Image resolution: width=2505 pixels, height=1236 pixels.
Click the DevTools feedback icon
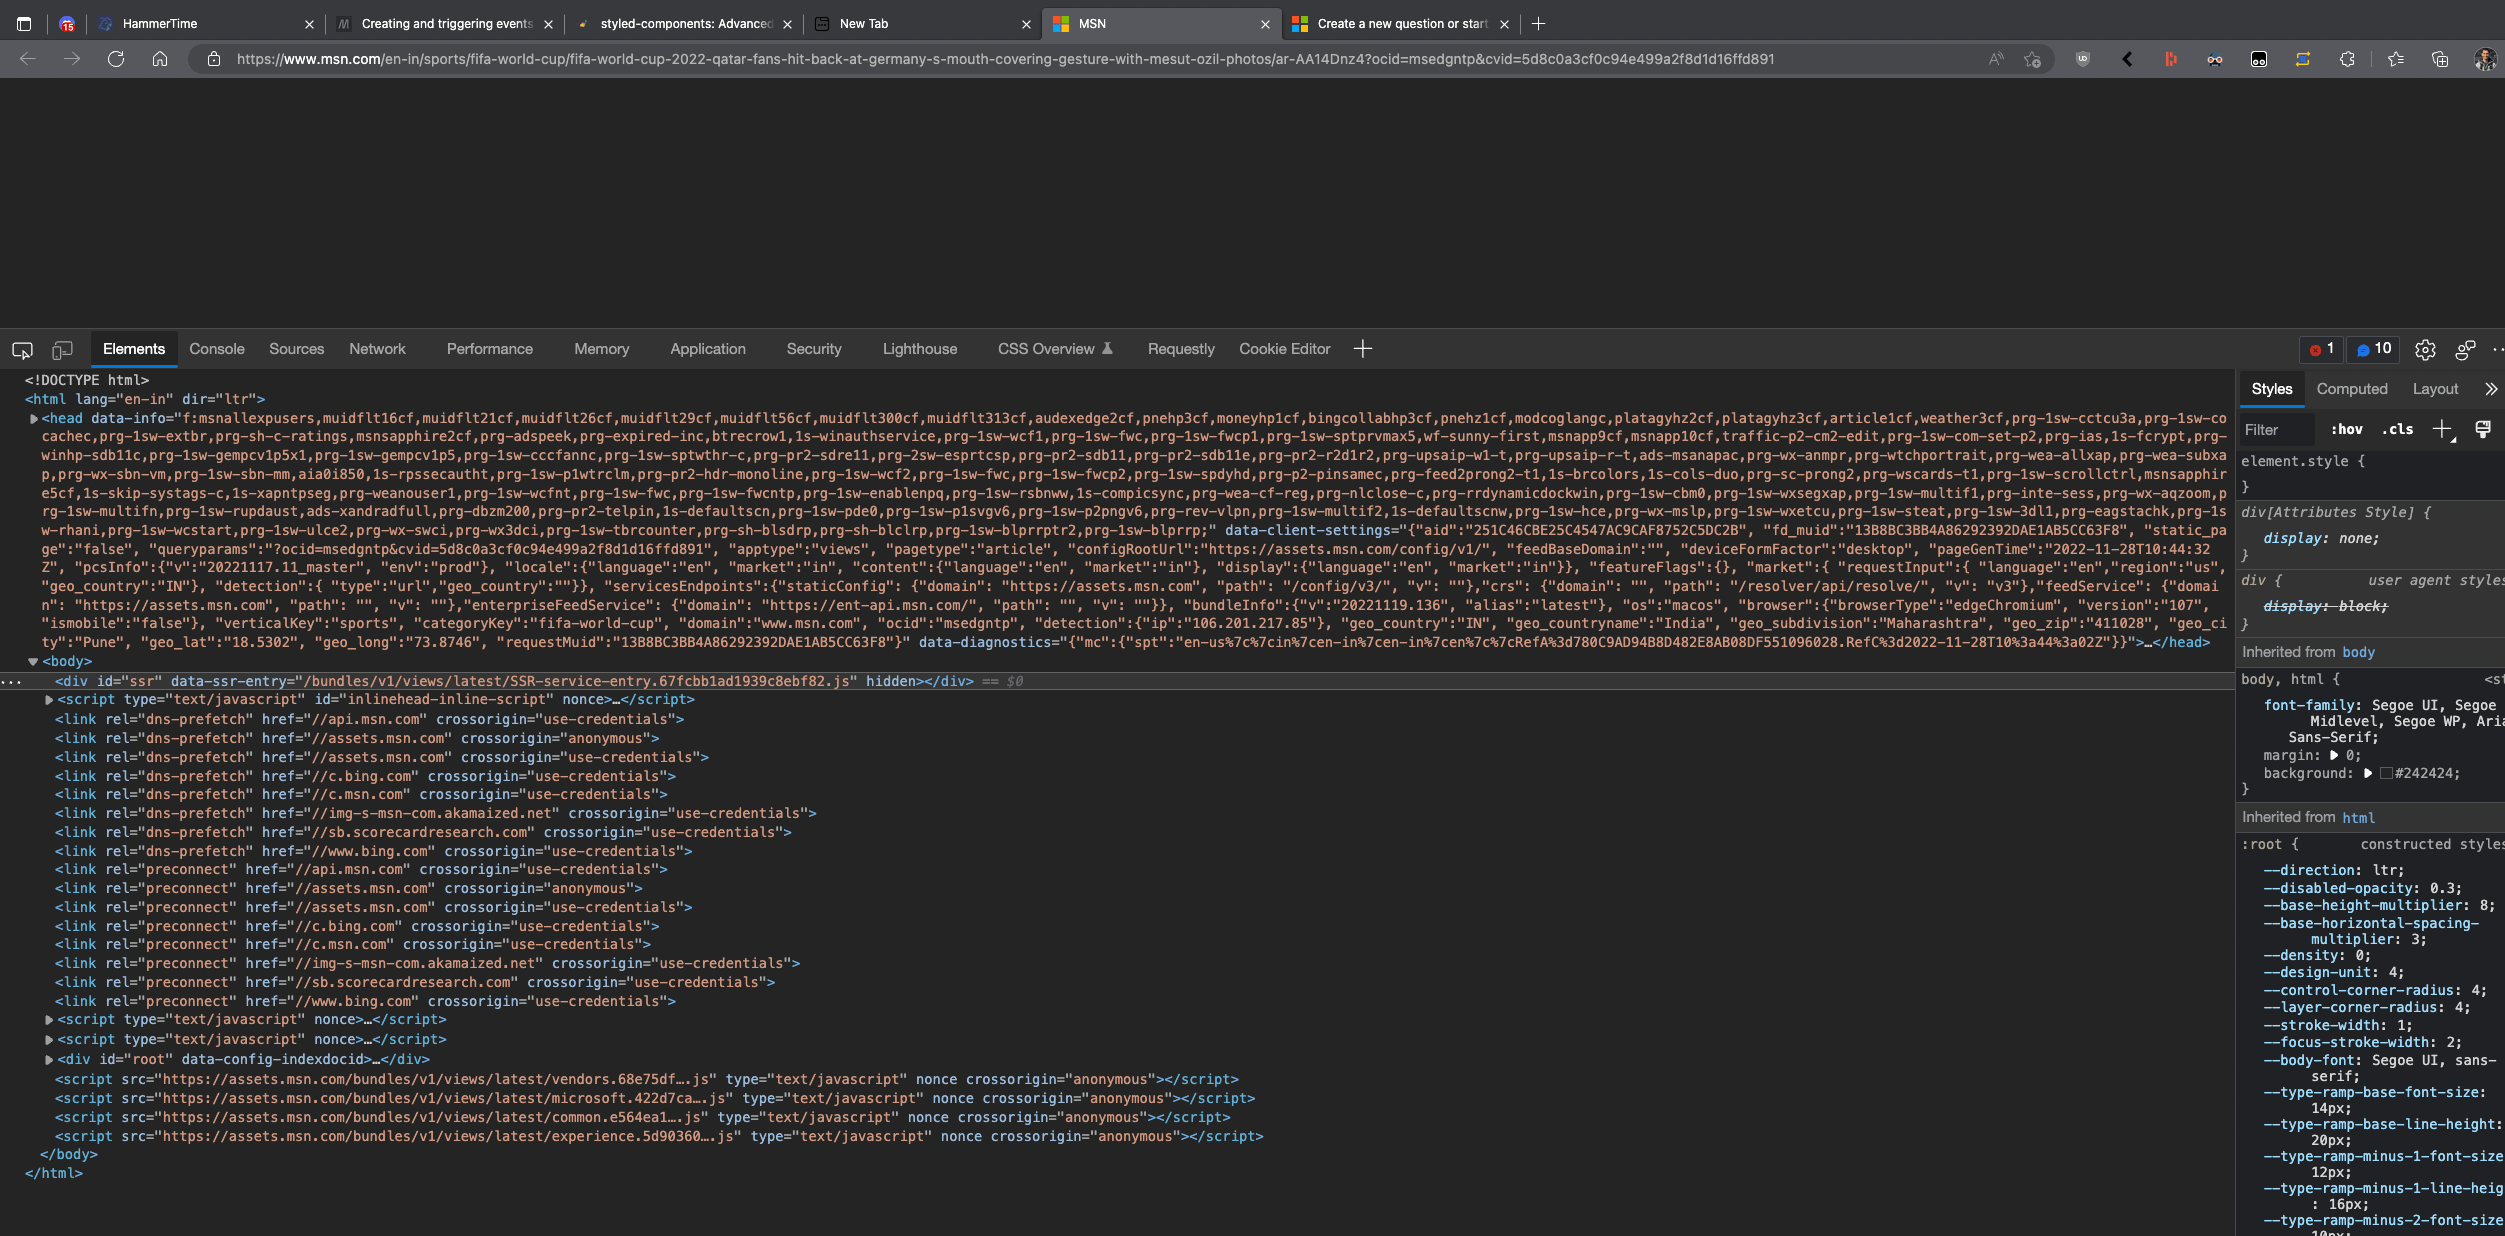2465,349
